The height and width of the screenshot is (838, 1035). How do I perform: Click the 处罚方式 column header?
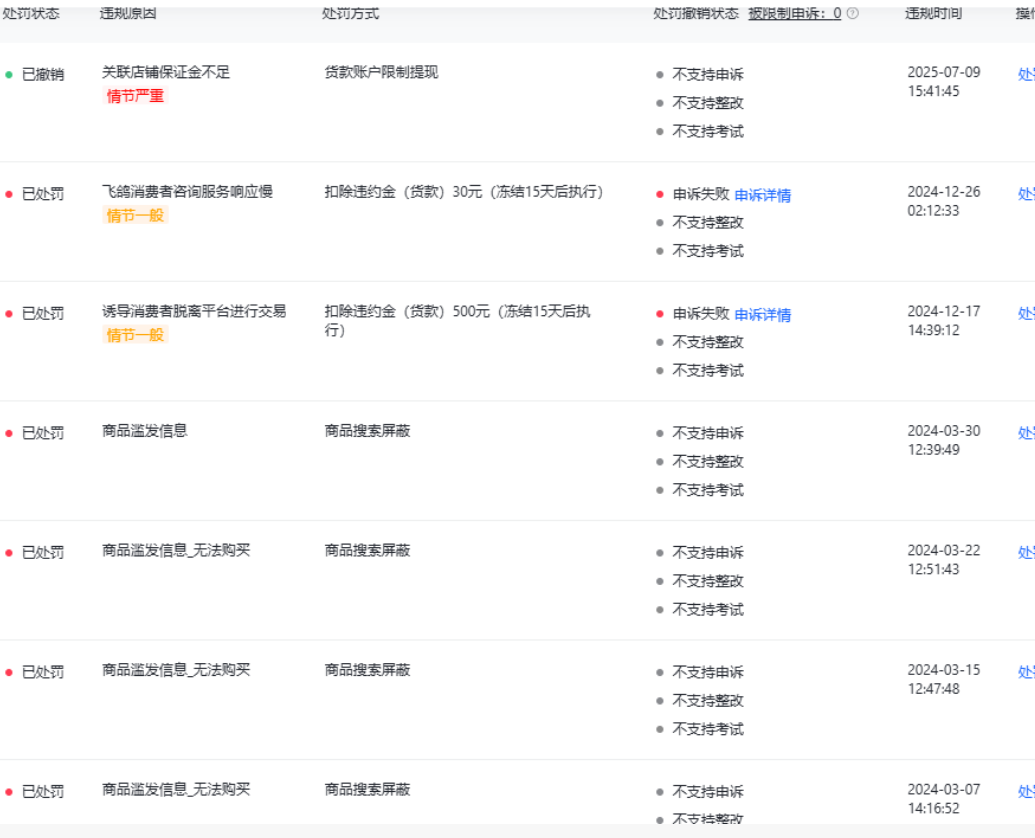click(350, 13)
